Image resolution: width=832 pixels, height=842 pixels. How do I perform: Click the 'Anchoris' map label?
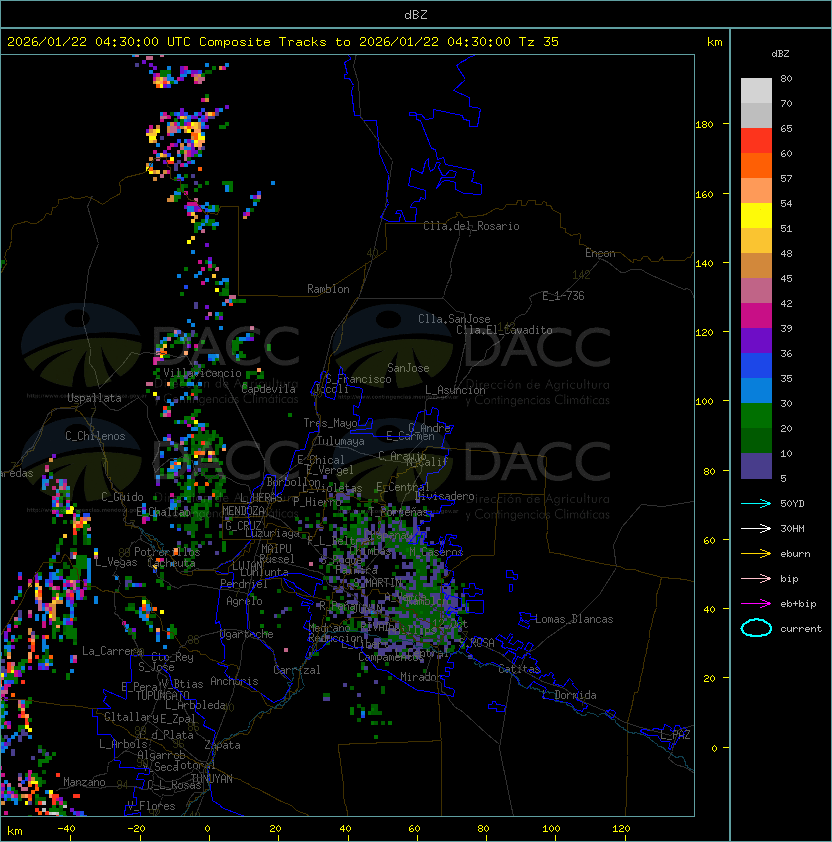[234, 681]
